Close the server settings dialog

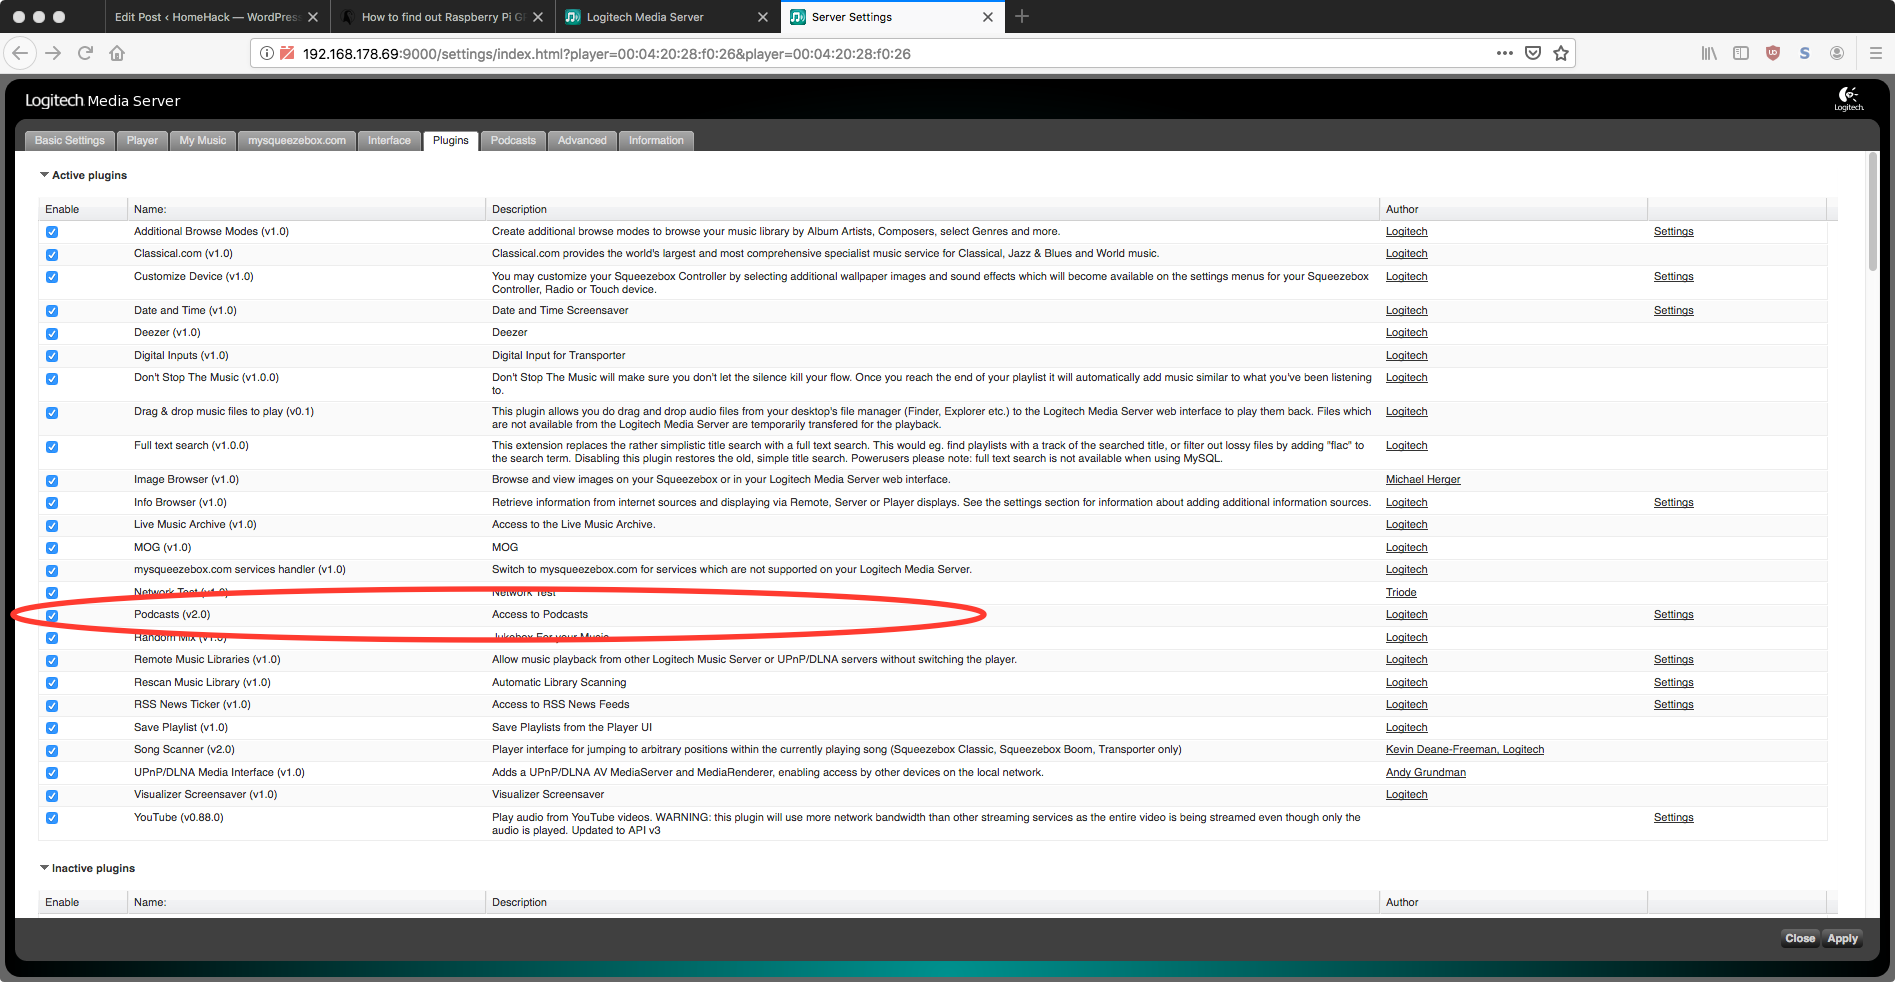tap(1800, 938)
